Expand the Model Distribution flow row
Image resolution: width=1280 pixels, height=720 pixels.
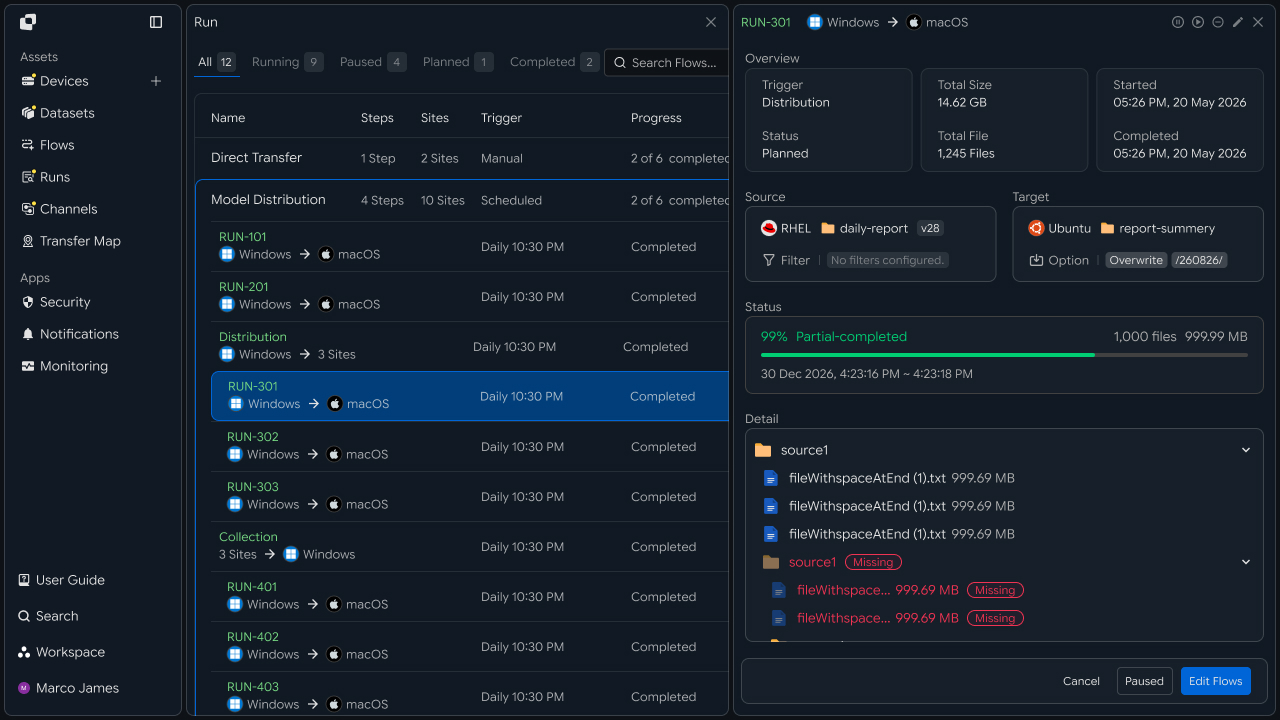click(x=462, y=200)
